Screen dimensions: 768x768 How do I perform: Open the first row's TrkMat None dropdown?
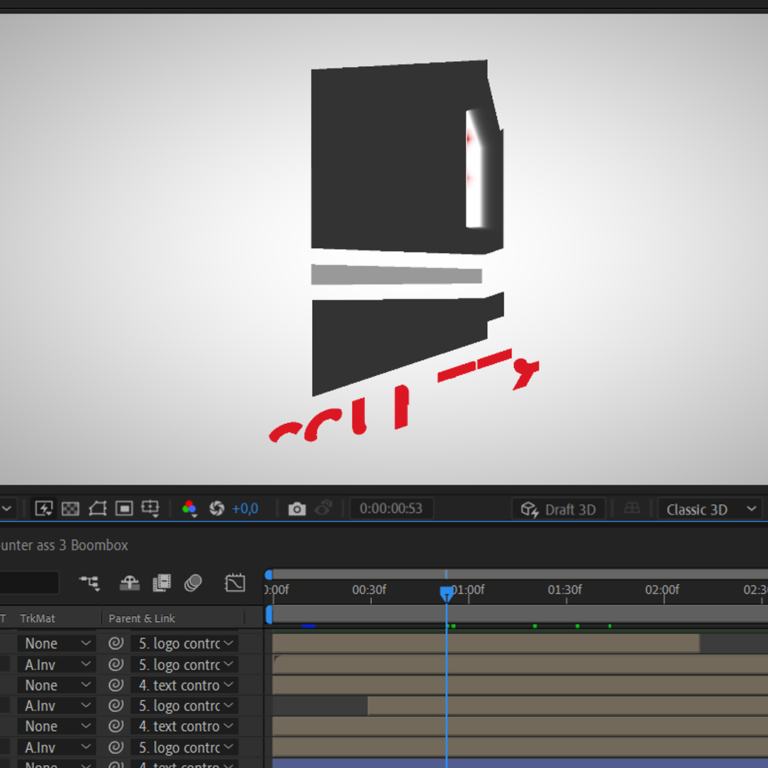point(57,644)
